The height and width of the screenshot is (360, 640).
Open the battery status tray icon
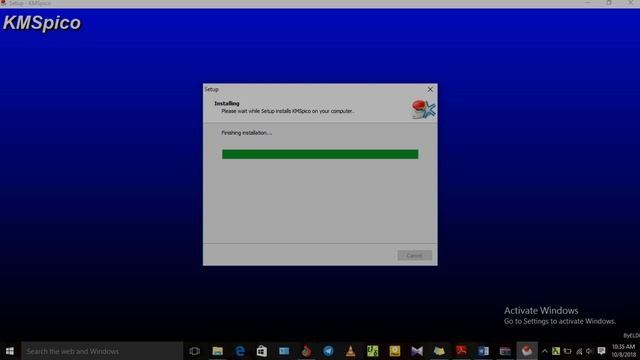pos(567,351)
